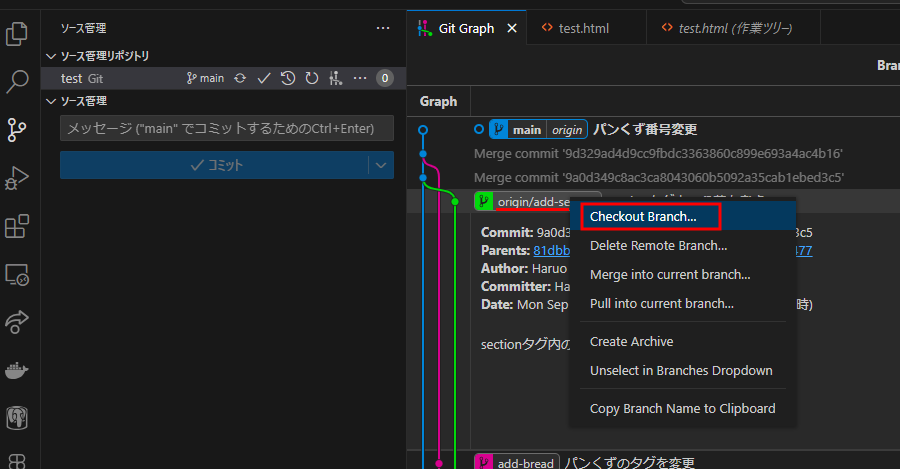This screenshot has height=469, width=900.
Task: Choose Checkout Branch... from context menu
Action: click(682, 216)
